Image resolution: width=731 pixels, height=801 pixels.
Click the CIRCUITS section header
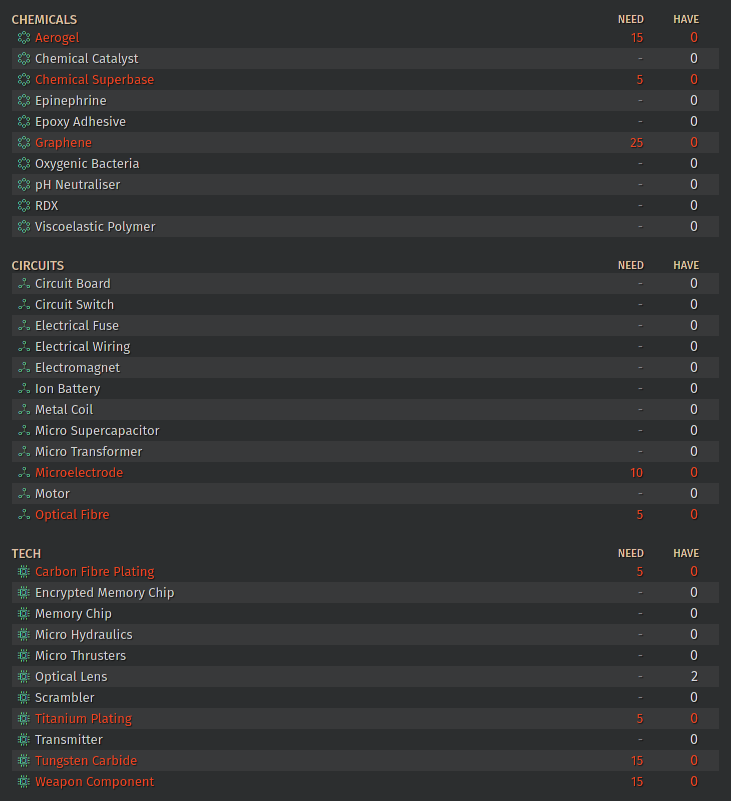38,266
